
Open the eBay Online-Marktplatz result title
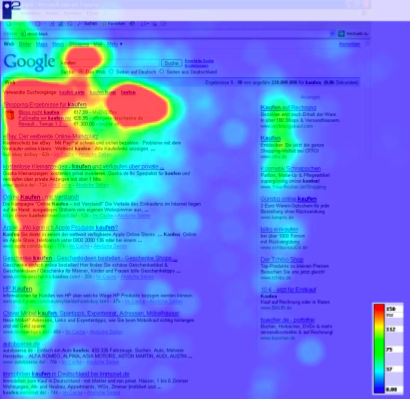coord(50,136)
